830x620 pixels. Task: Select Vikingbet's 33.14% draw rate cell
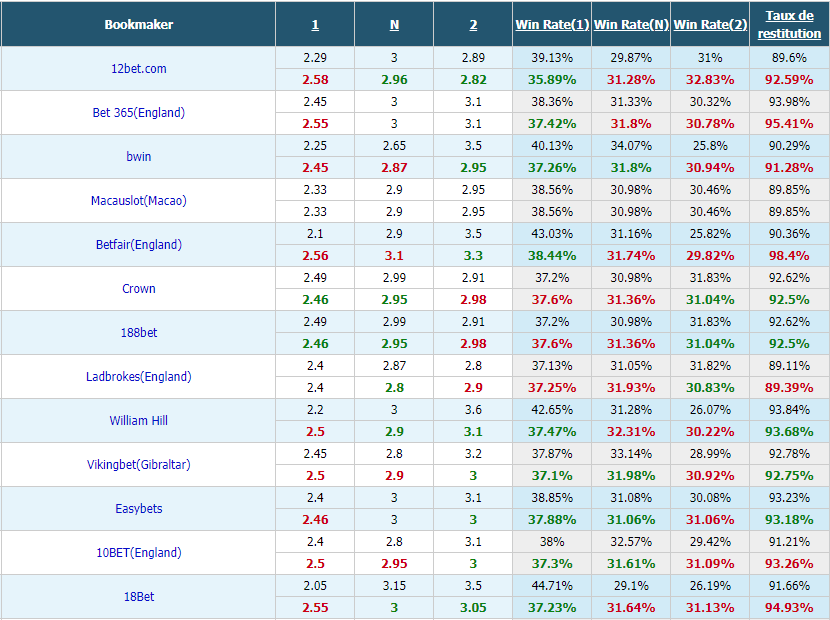pyautogui.click(x=631, y=453)
